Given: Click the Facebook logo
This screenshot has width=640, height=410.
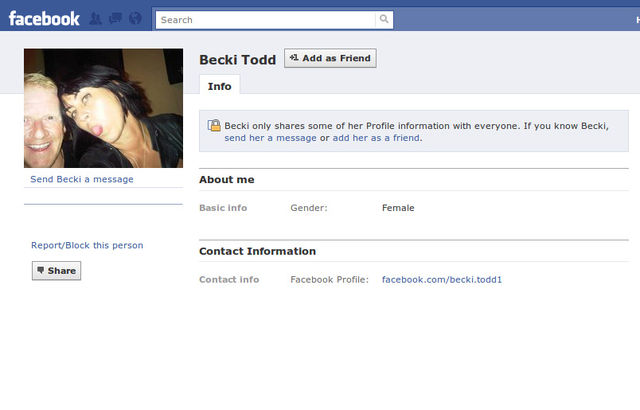Looking at the screenshot, I should [44, 18].
